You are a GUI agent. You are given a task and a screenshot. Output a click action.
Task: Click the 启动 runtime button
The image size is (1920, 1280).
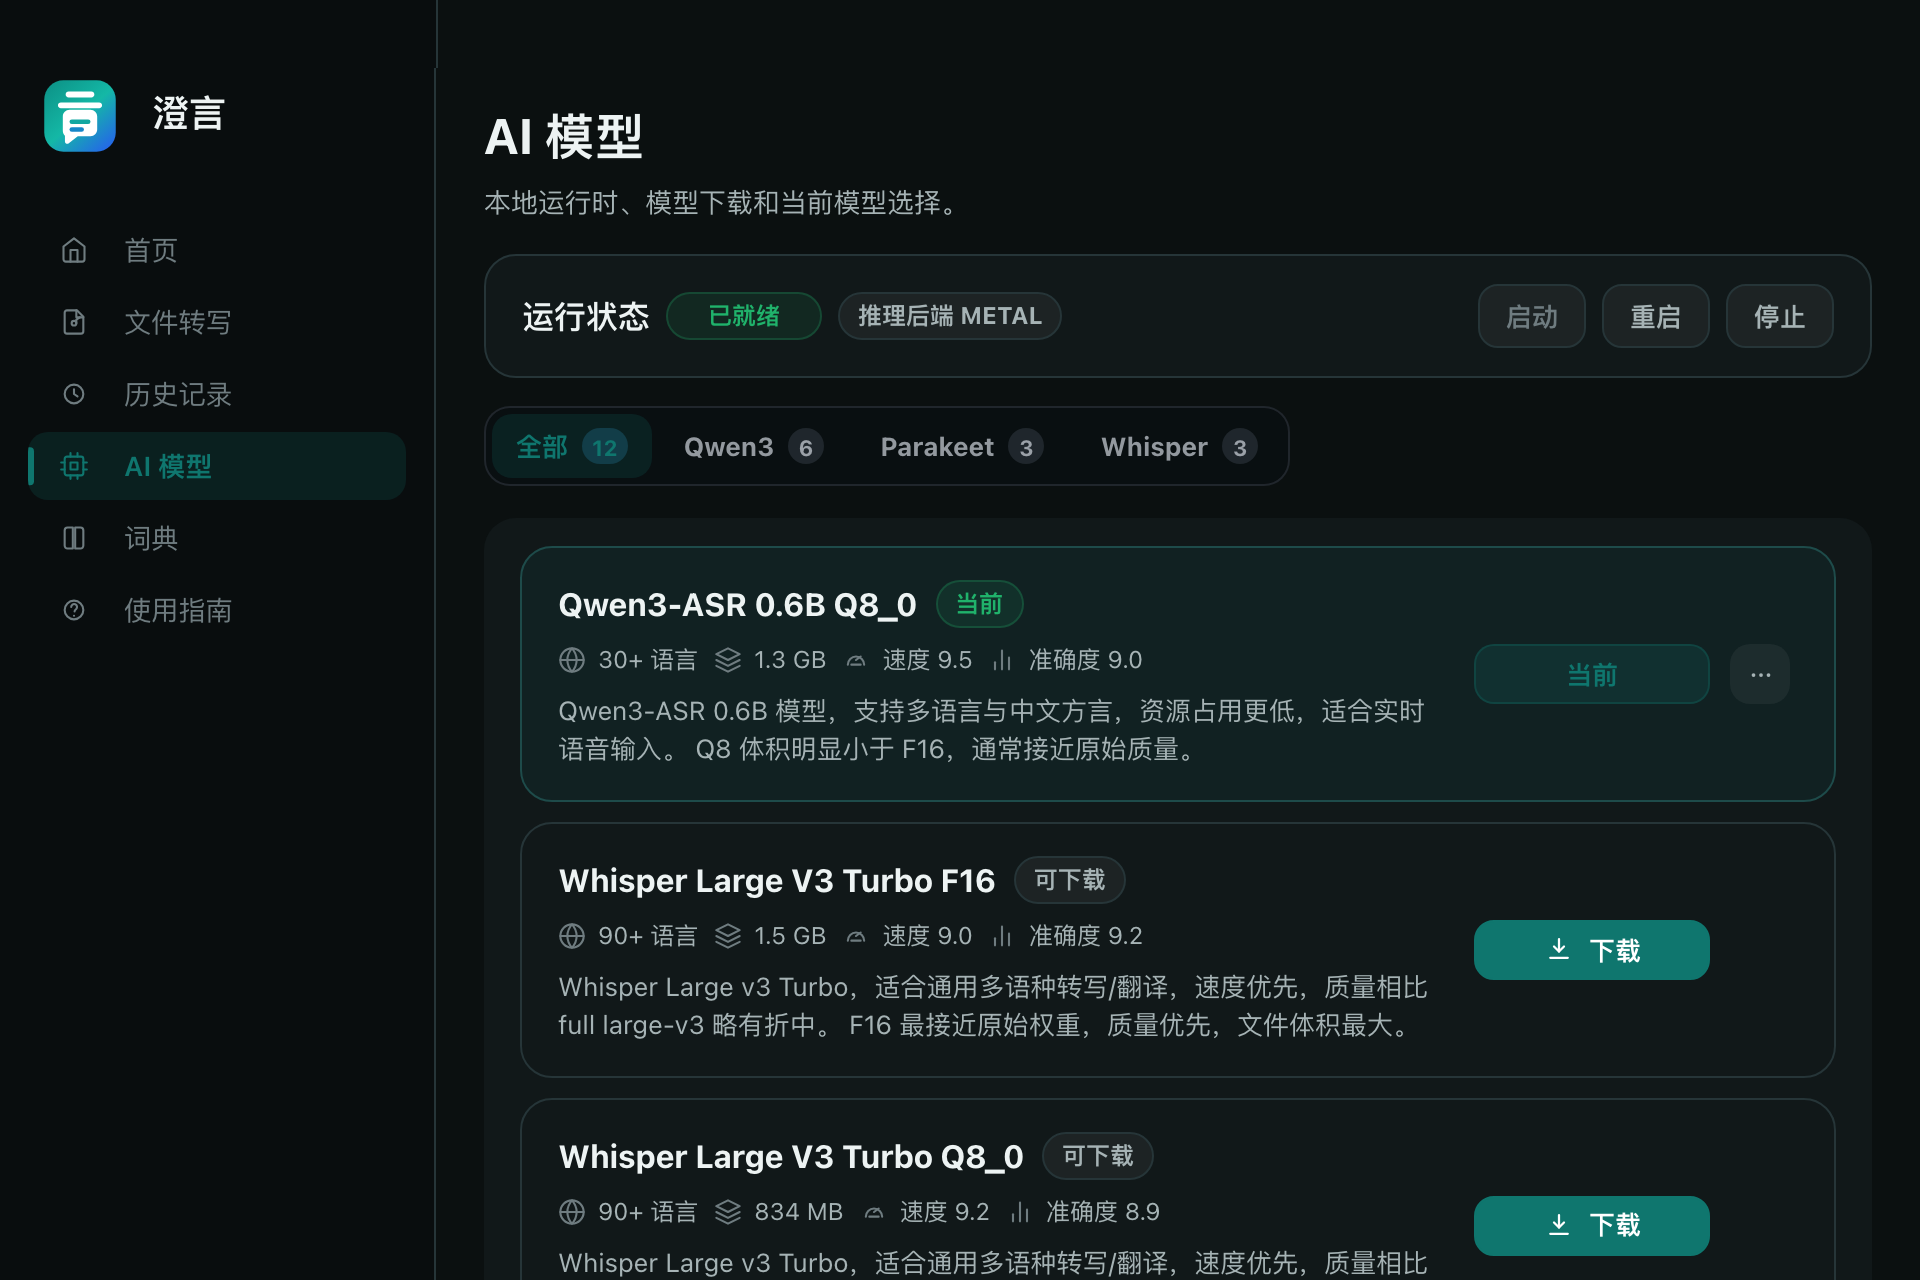click(1532, 317)
